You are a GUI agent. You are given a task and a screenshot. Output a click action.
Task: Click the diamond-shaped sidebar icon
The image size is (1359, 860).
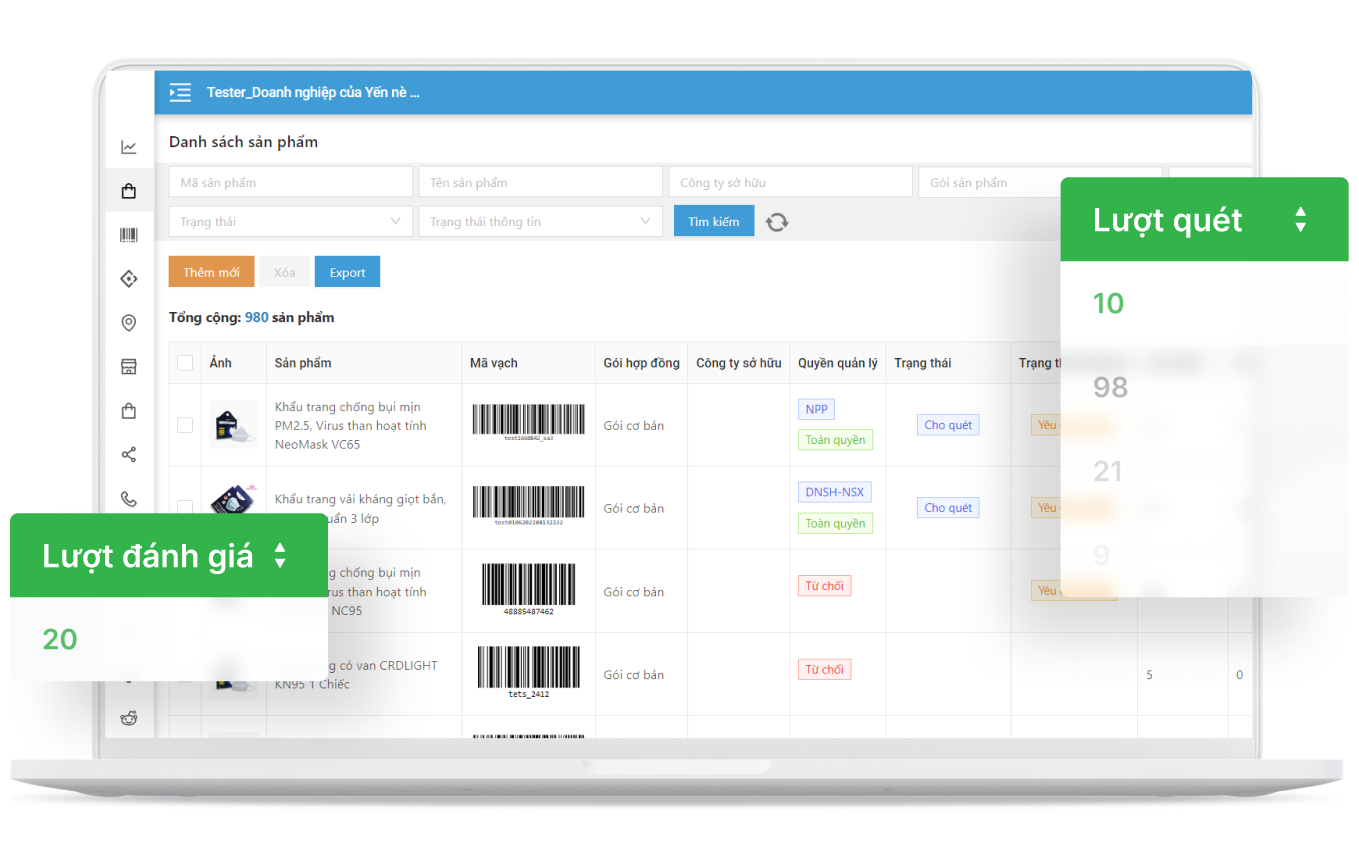(129, 279)
